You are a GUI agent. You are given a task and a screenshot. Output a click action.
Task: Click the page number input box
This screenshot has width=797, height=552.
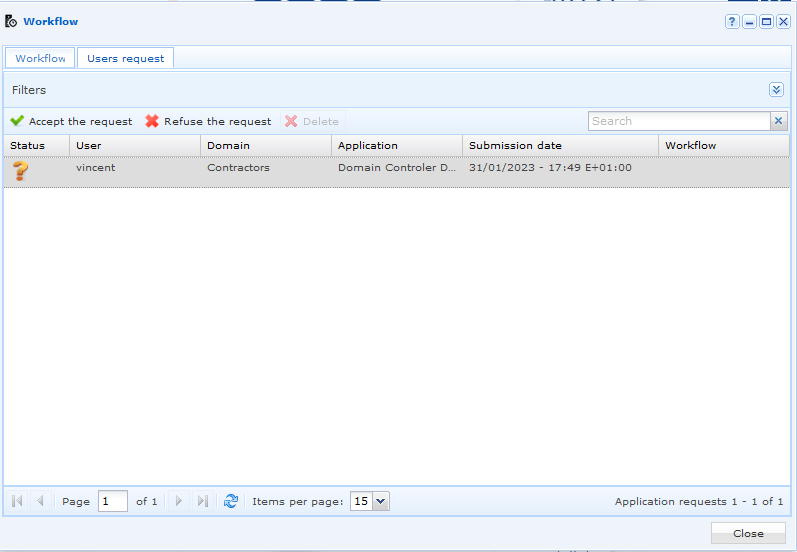(112, 501)
